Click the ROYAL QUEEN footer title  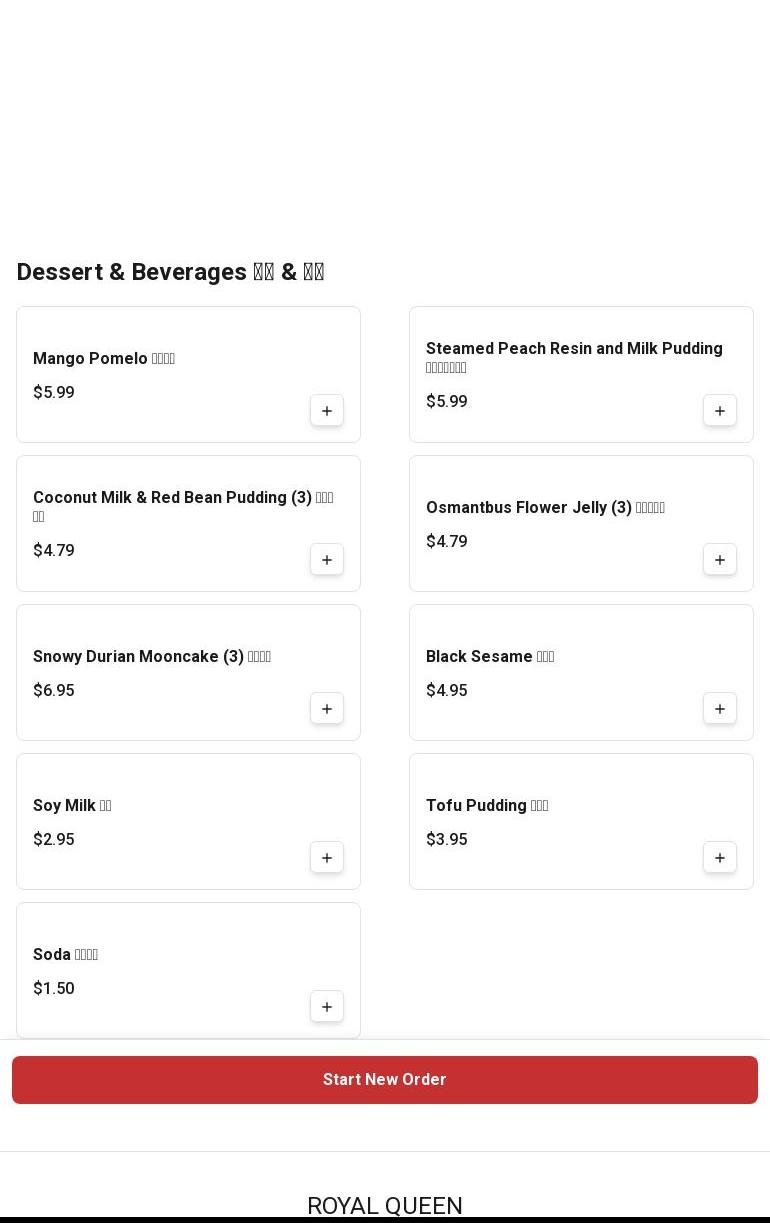[x=385, y=1205]
